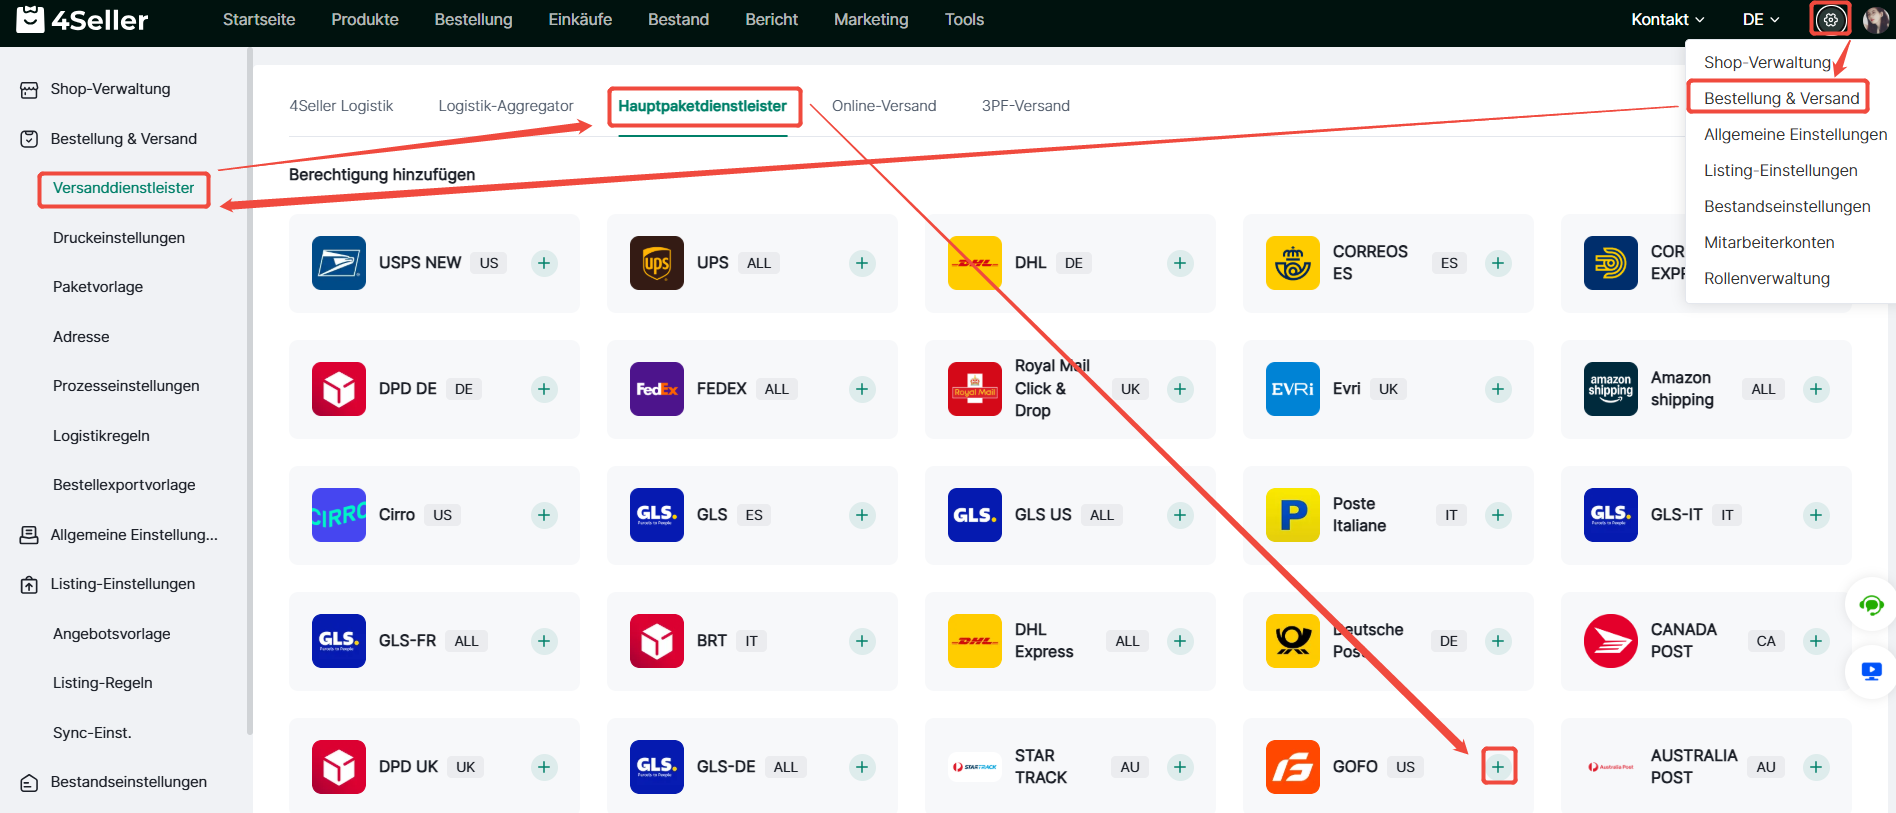This screenshot has height=813, width=1896.
Task: Open the Kontakt dropdown
Action: click(1668, 19)
